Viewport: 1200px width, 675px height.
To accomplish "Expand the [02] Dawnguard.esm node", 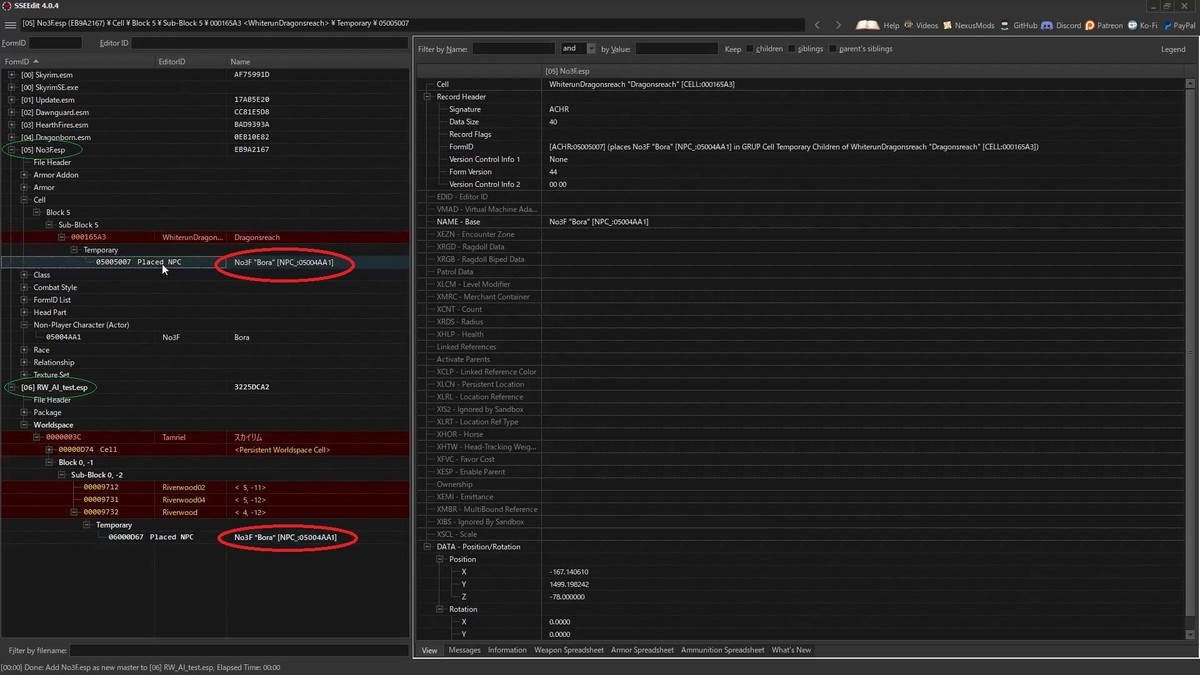I will (11, 112).
